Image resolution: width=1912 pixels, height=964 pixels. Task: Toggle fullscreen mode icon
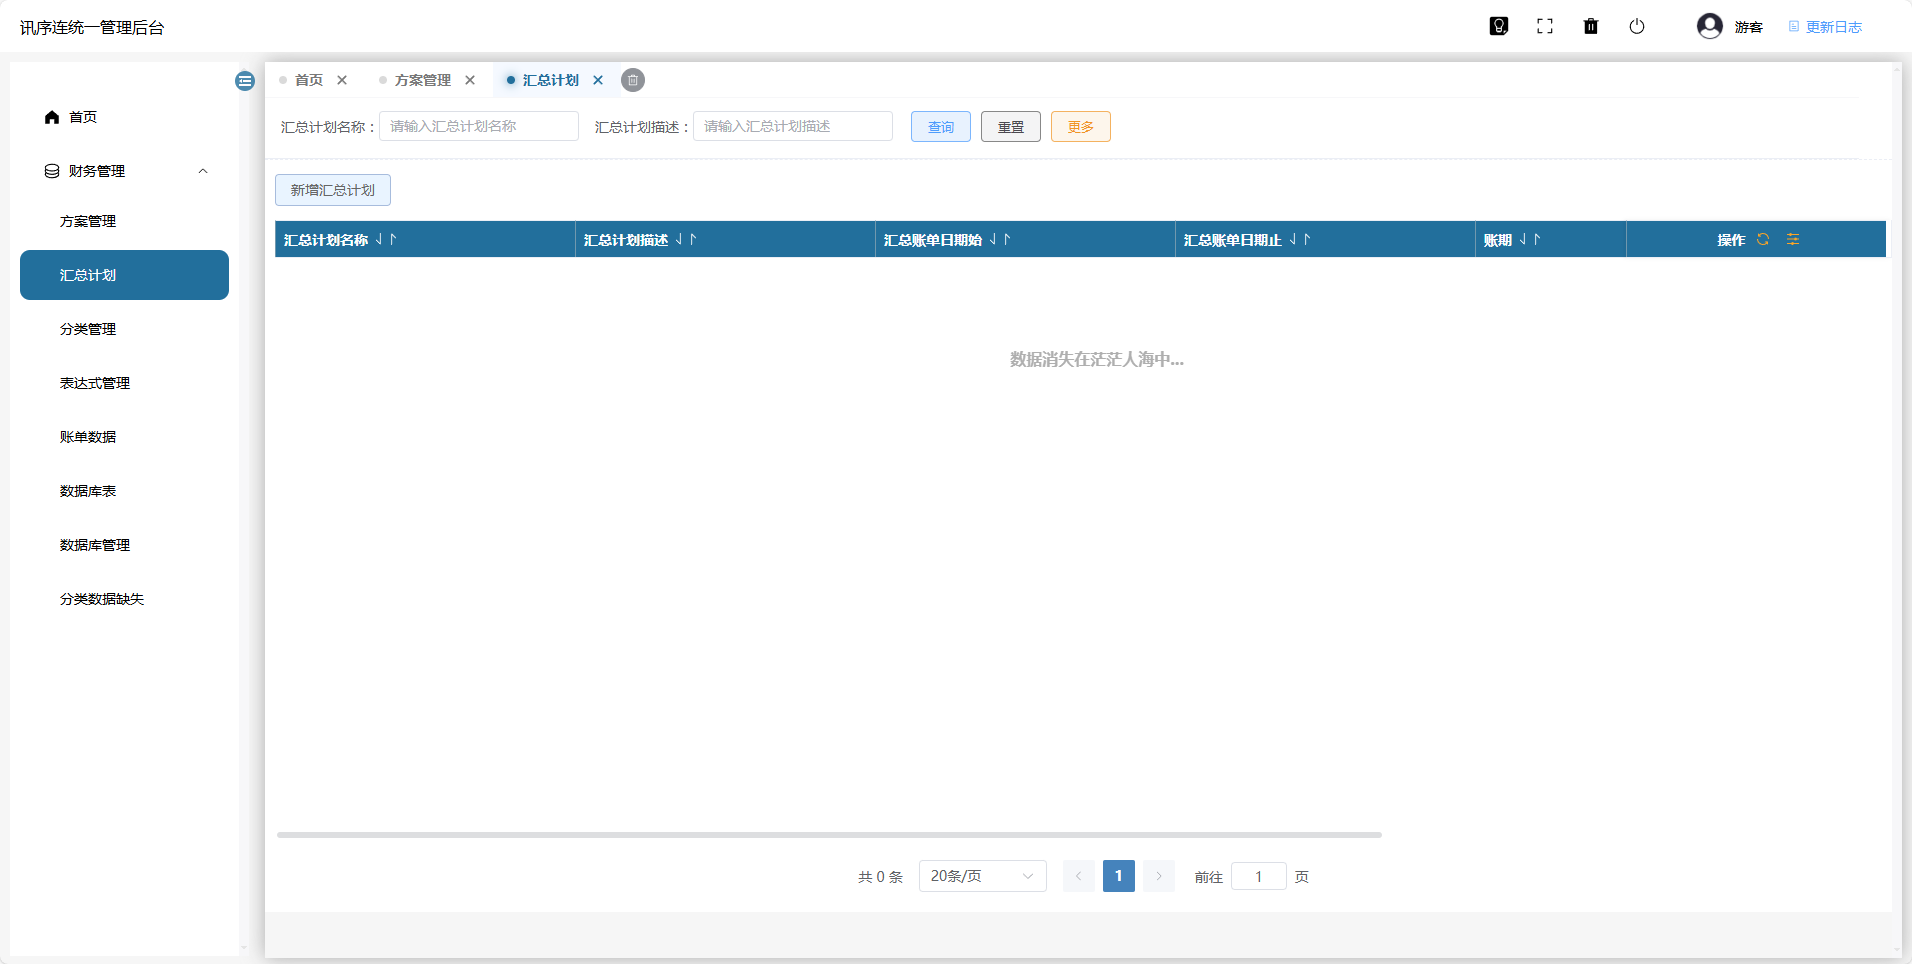(x=1545, y=26)
